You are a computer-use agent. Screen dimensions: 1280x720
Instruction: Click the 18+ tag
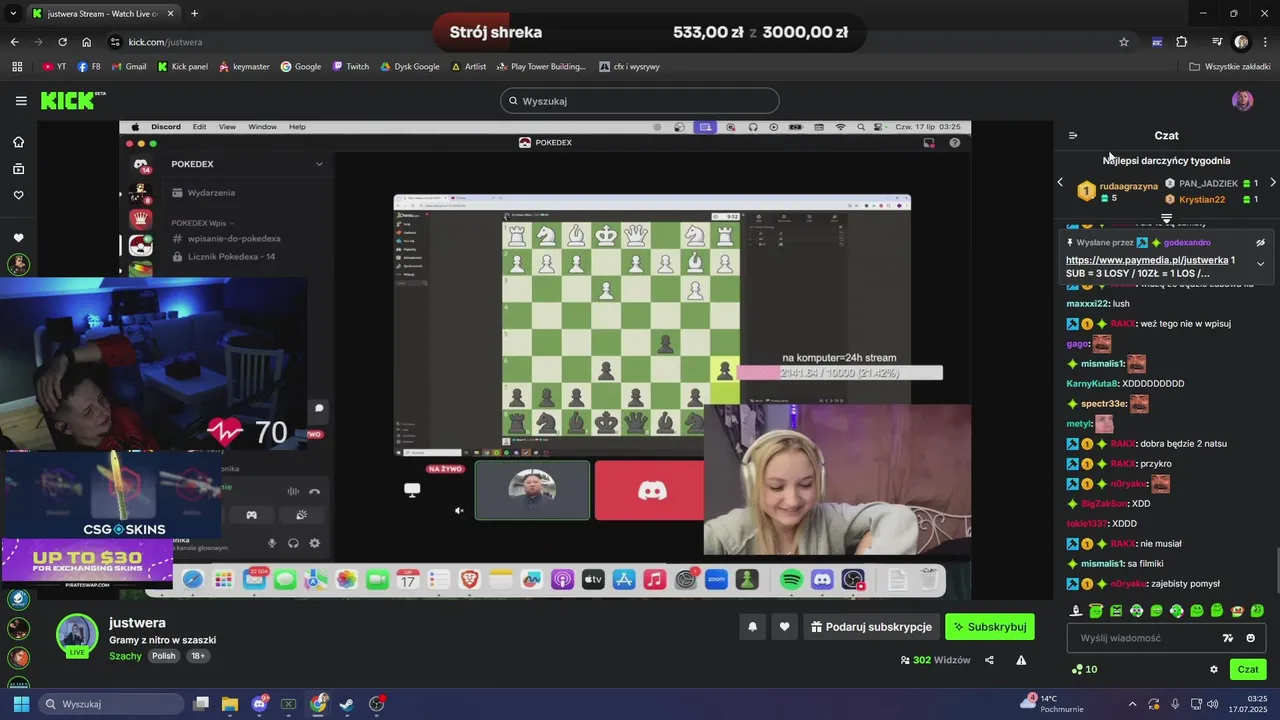click(x=198, y=656)
